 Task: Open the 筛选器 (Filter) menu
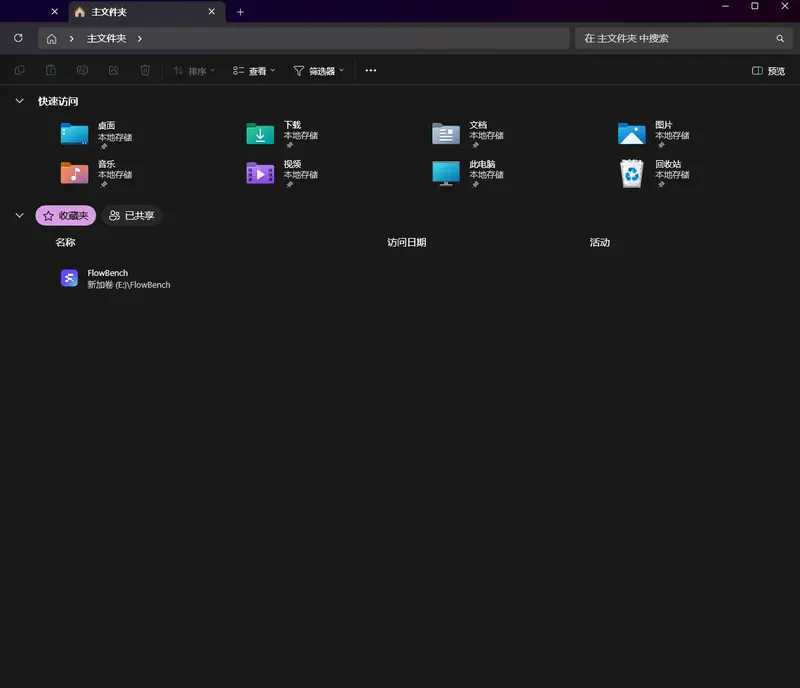click(x=318, y=70)
